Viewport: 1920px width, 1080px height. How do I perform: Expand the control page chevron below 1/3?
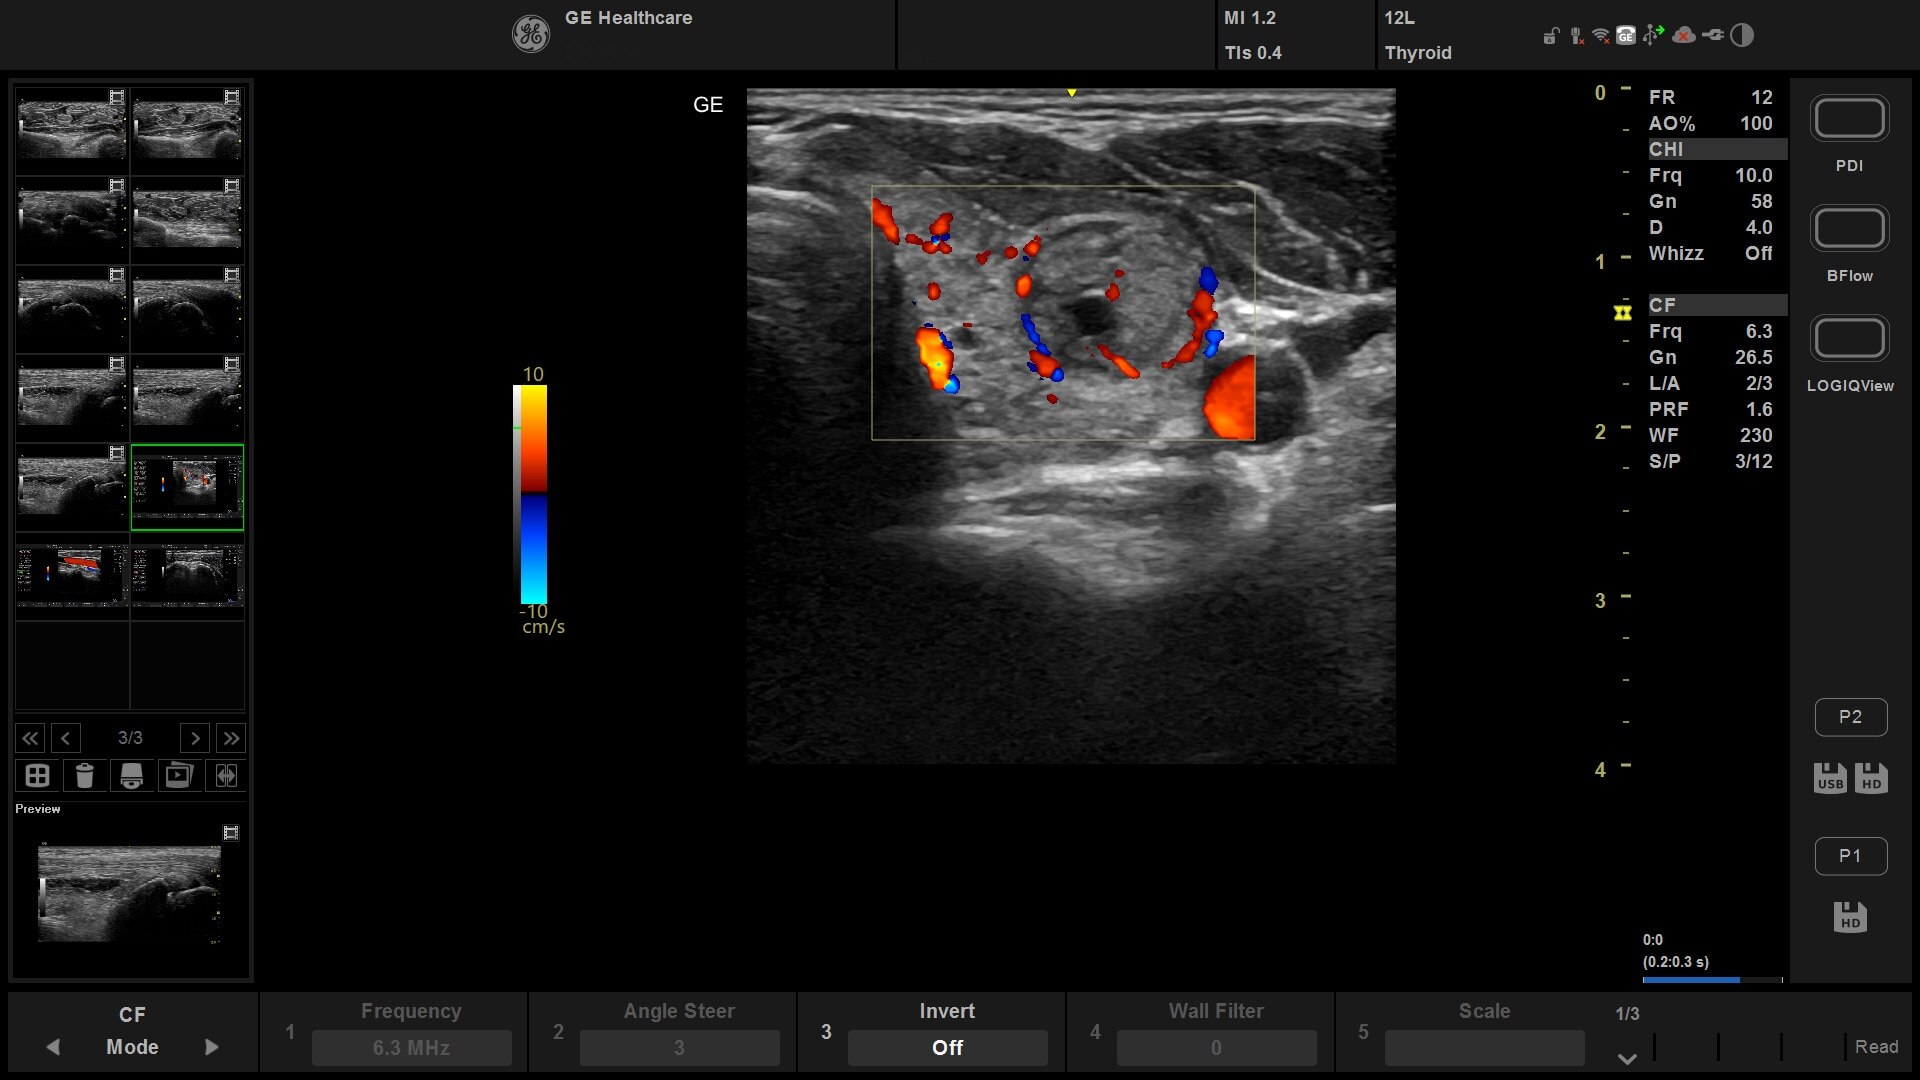pyautogui.click(x=1627, y=1058)
